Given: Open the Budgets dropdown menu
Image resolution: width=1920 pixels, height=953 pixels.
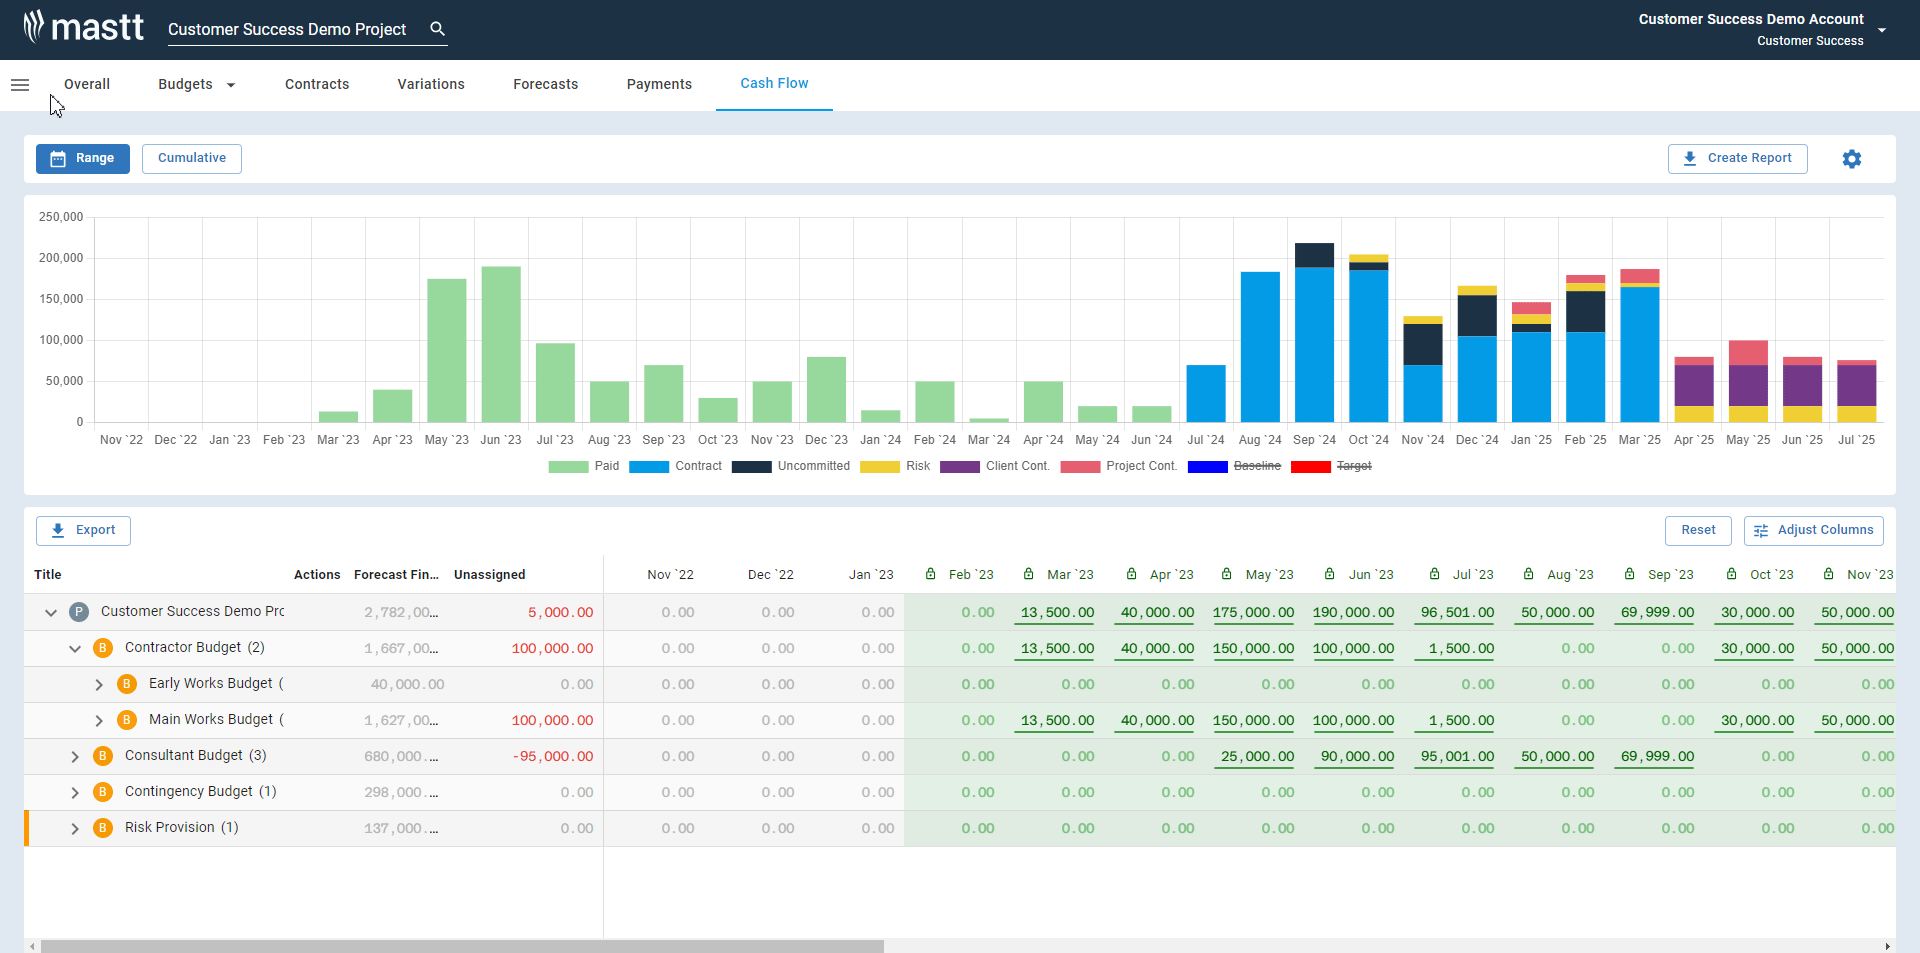Looking at the screenshot, I should tap(196, 84).
